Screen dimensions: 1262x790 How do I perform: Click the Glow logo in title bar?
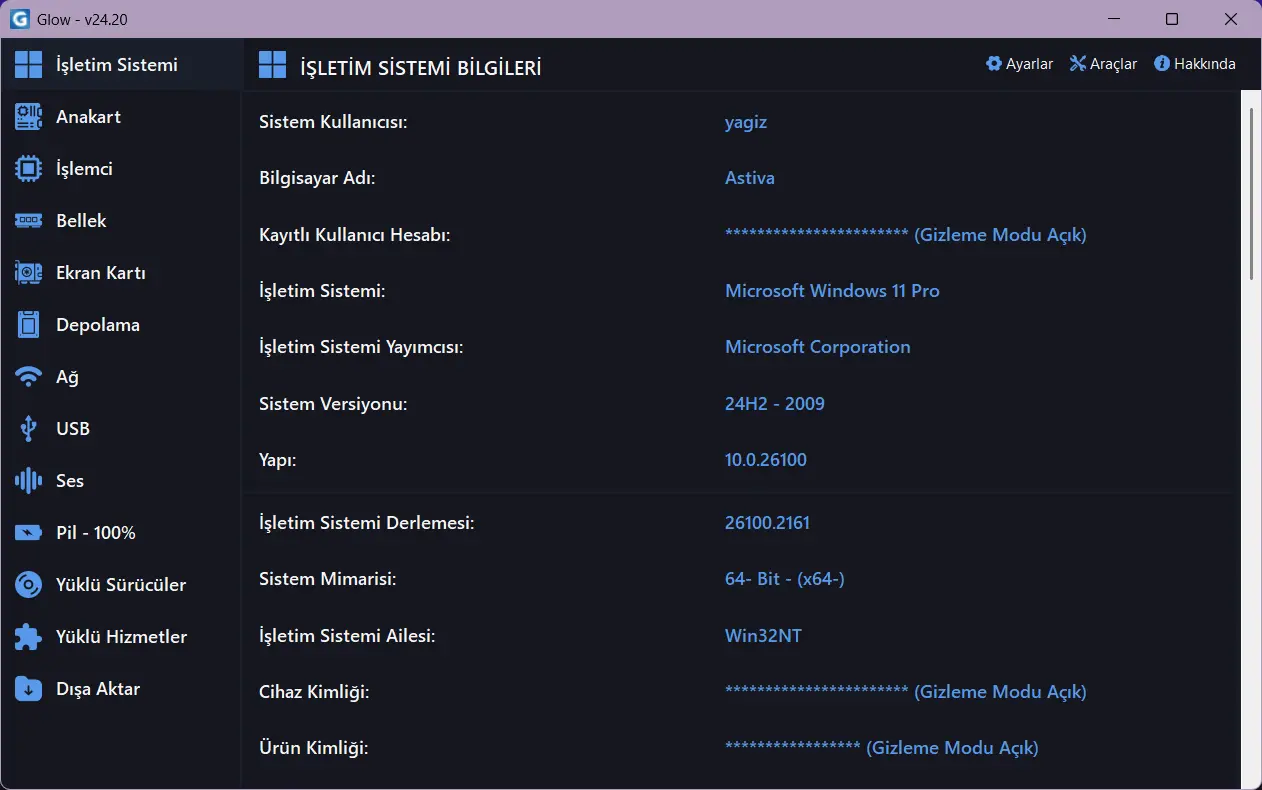tap(20, 19)
